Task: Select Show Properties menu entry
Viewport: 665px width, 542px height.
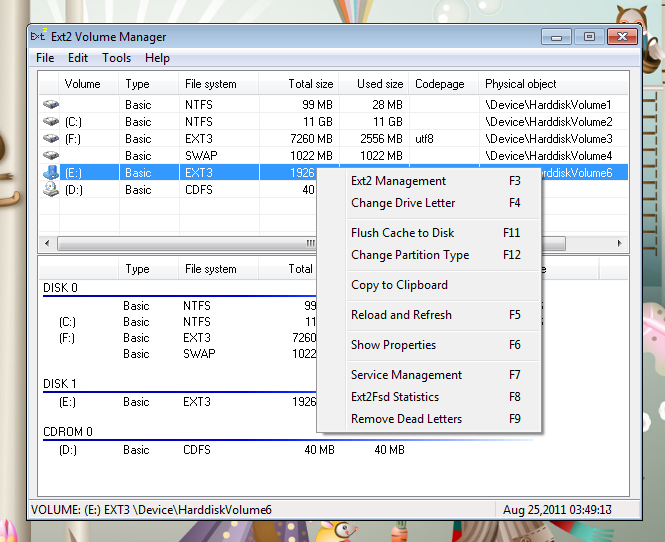Action: pyautogui.click(x=428, y=345)
